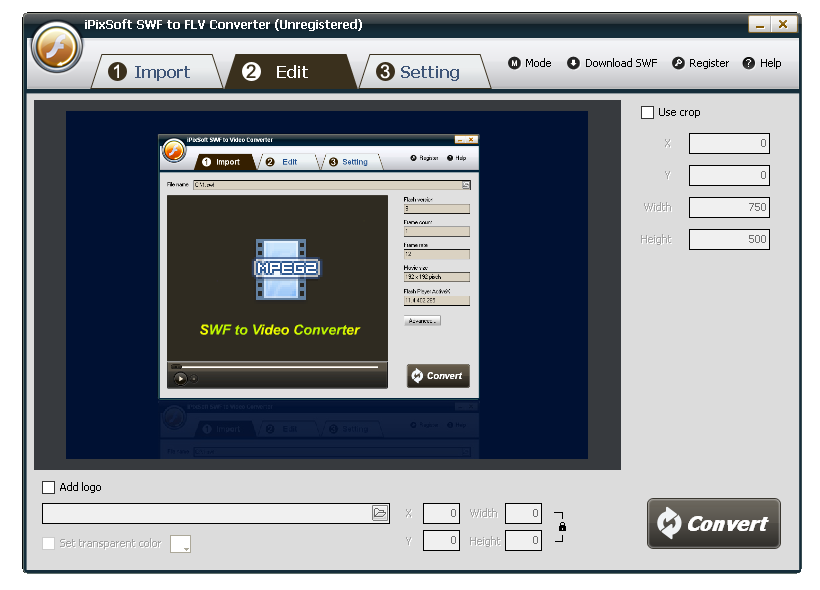Viewport: 820px width, 590px height.
Task: Click the crop Height field showing 500
Action: (729, 239)
